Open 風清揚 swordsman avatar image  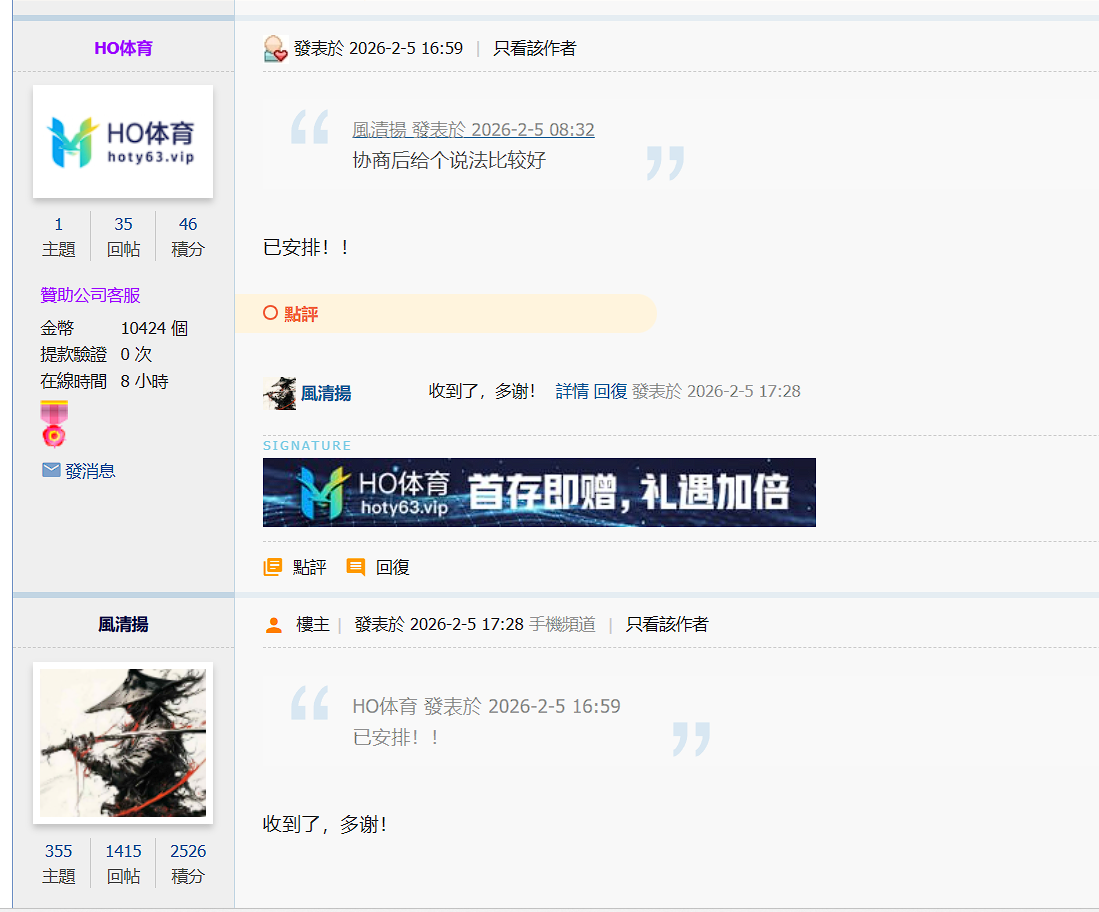pos(123,742)
